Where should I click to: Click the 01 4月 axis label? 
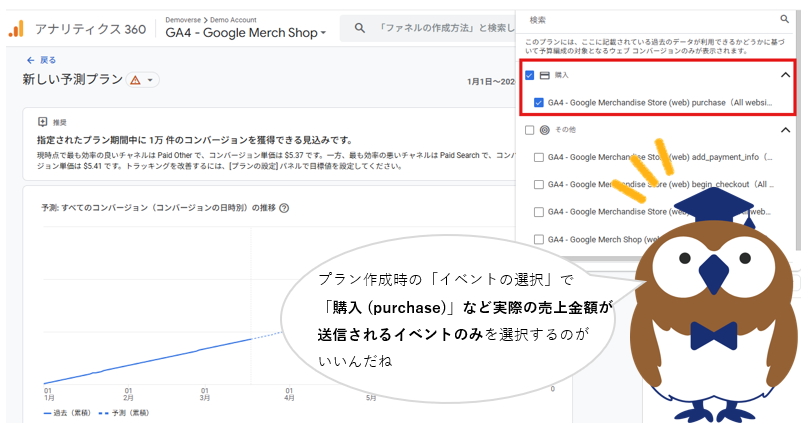(x=289, y=394)
